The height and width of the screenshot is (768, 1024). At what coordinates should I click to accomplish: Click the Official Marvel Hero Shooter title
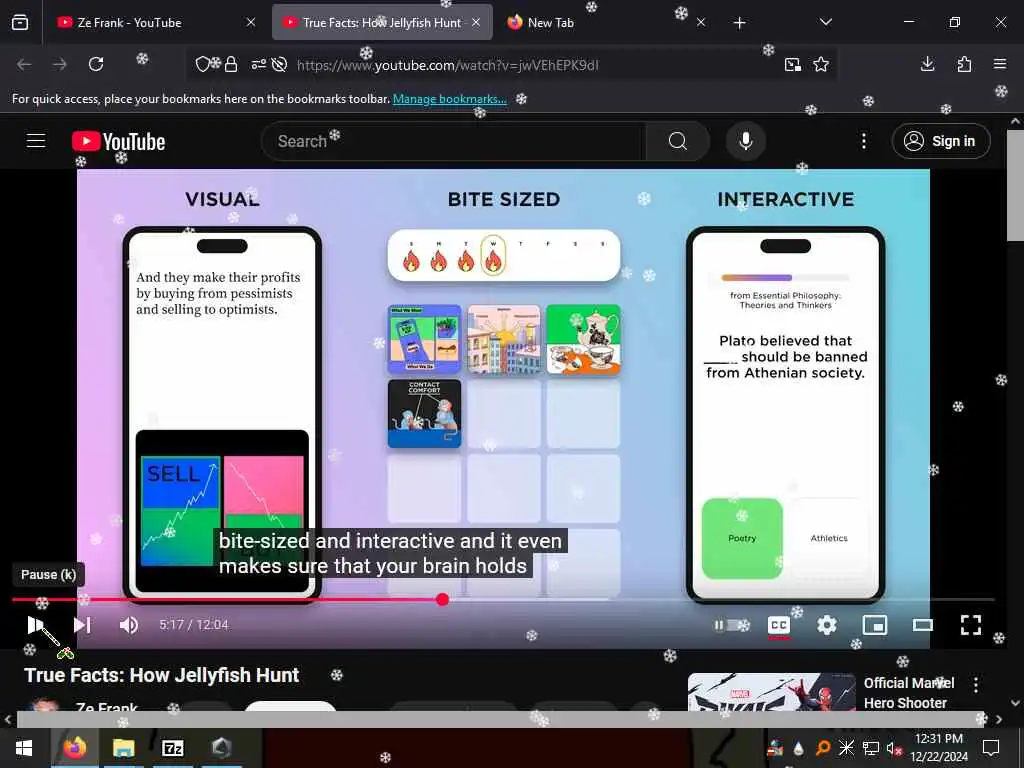click(909, 693)
